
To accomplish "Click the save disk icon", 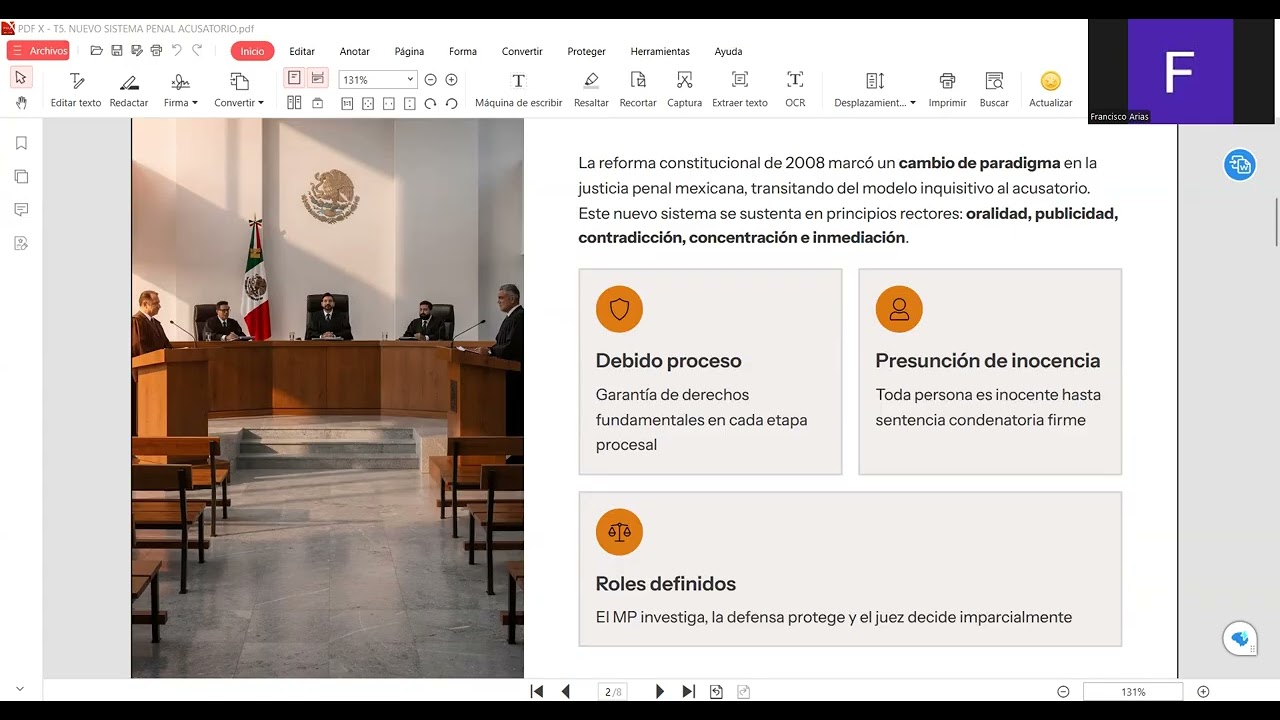I will (x=117, y=51).
